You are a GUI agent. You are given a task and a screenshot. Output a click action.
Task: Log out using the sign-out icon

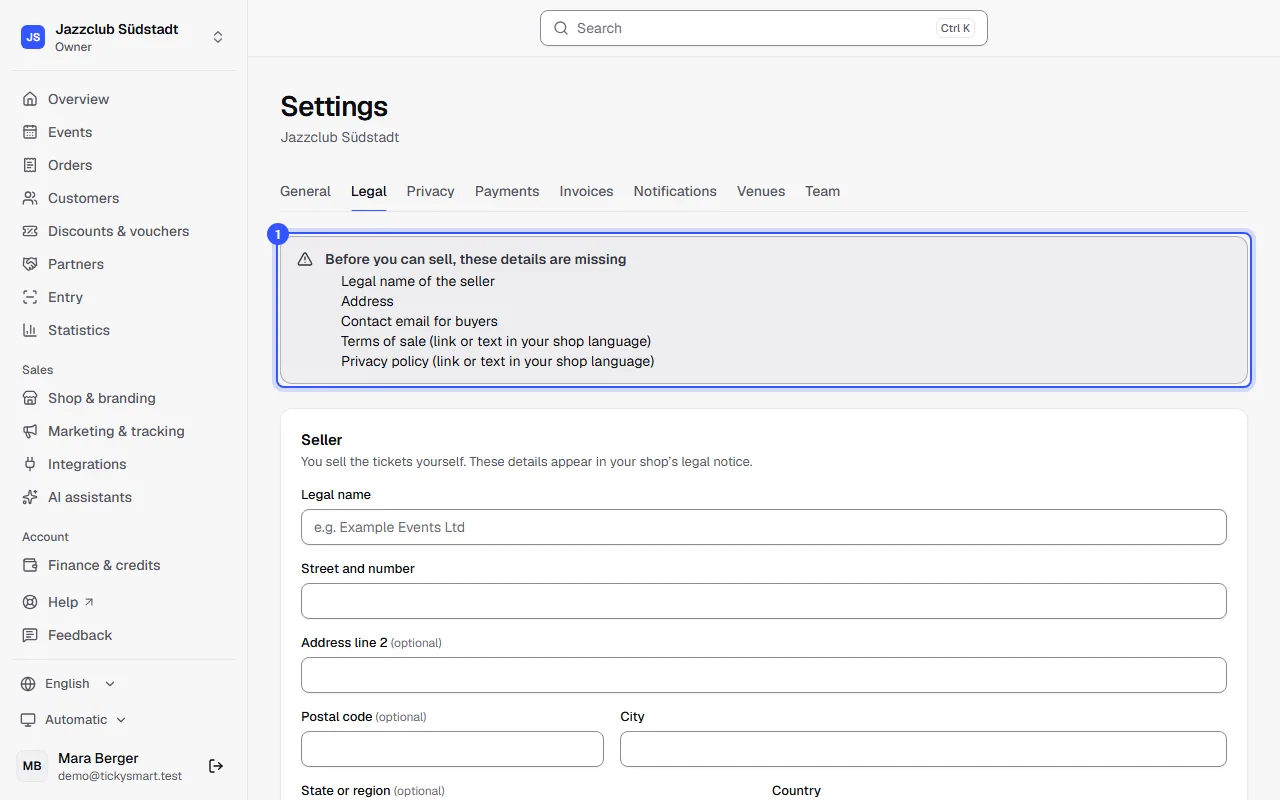coord(216,766)
